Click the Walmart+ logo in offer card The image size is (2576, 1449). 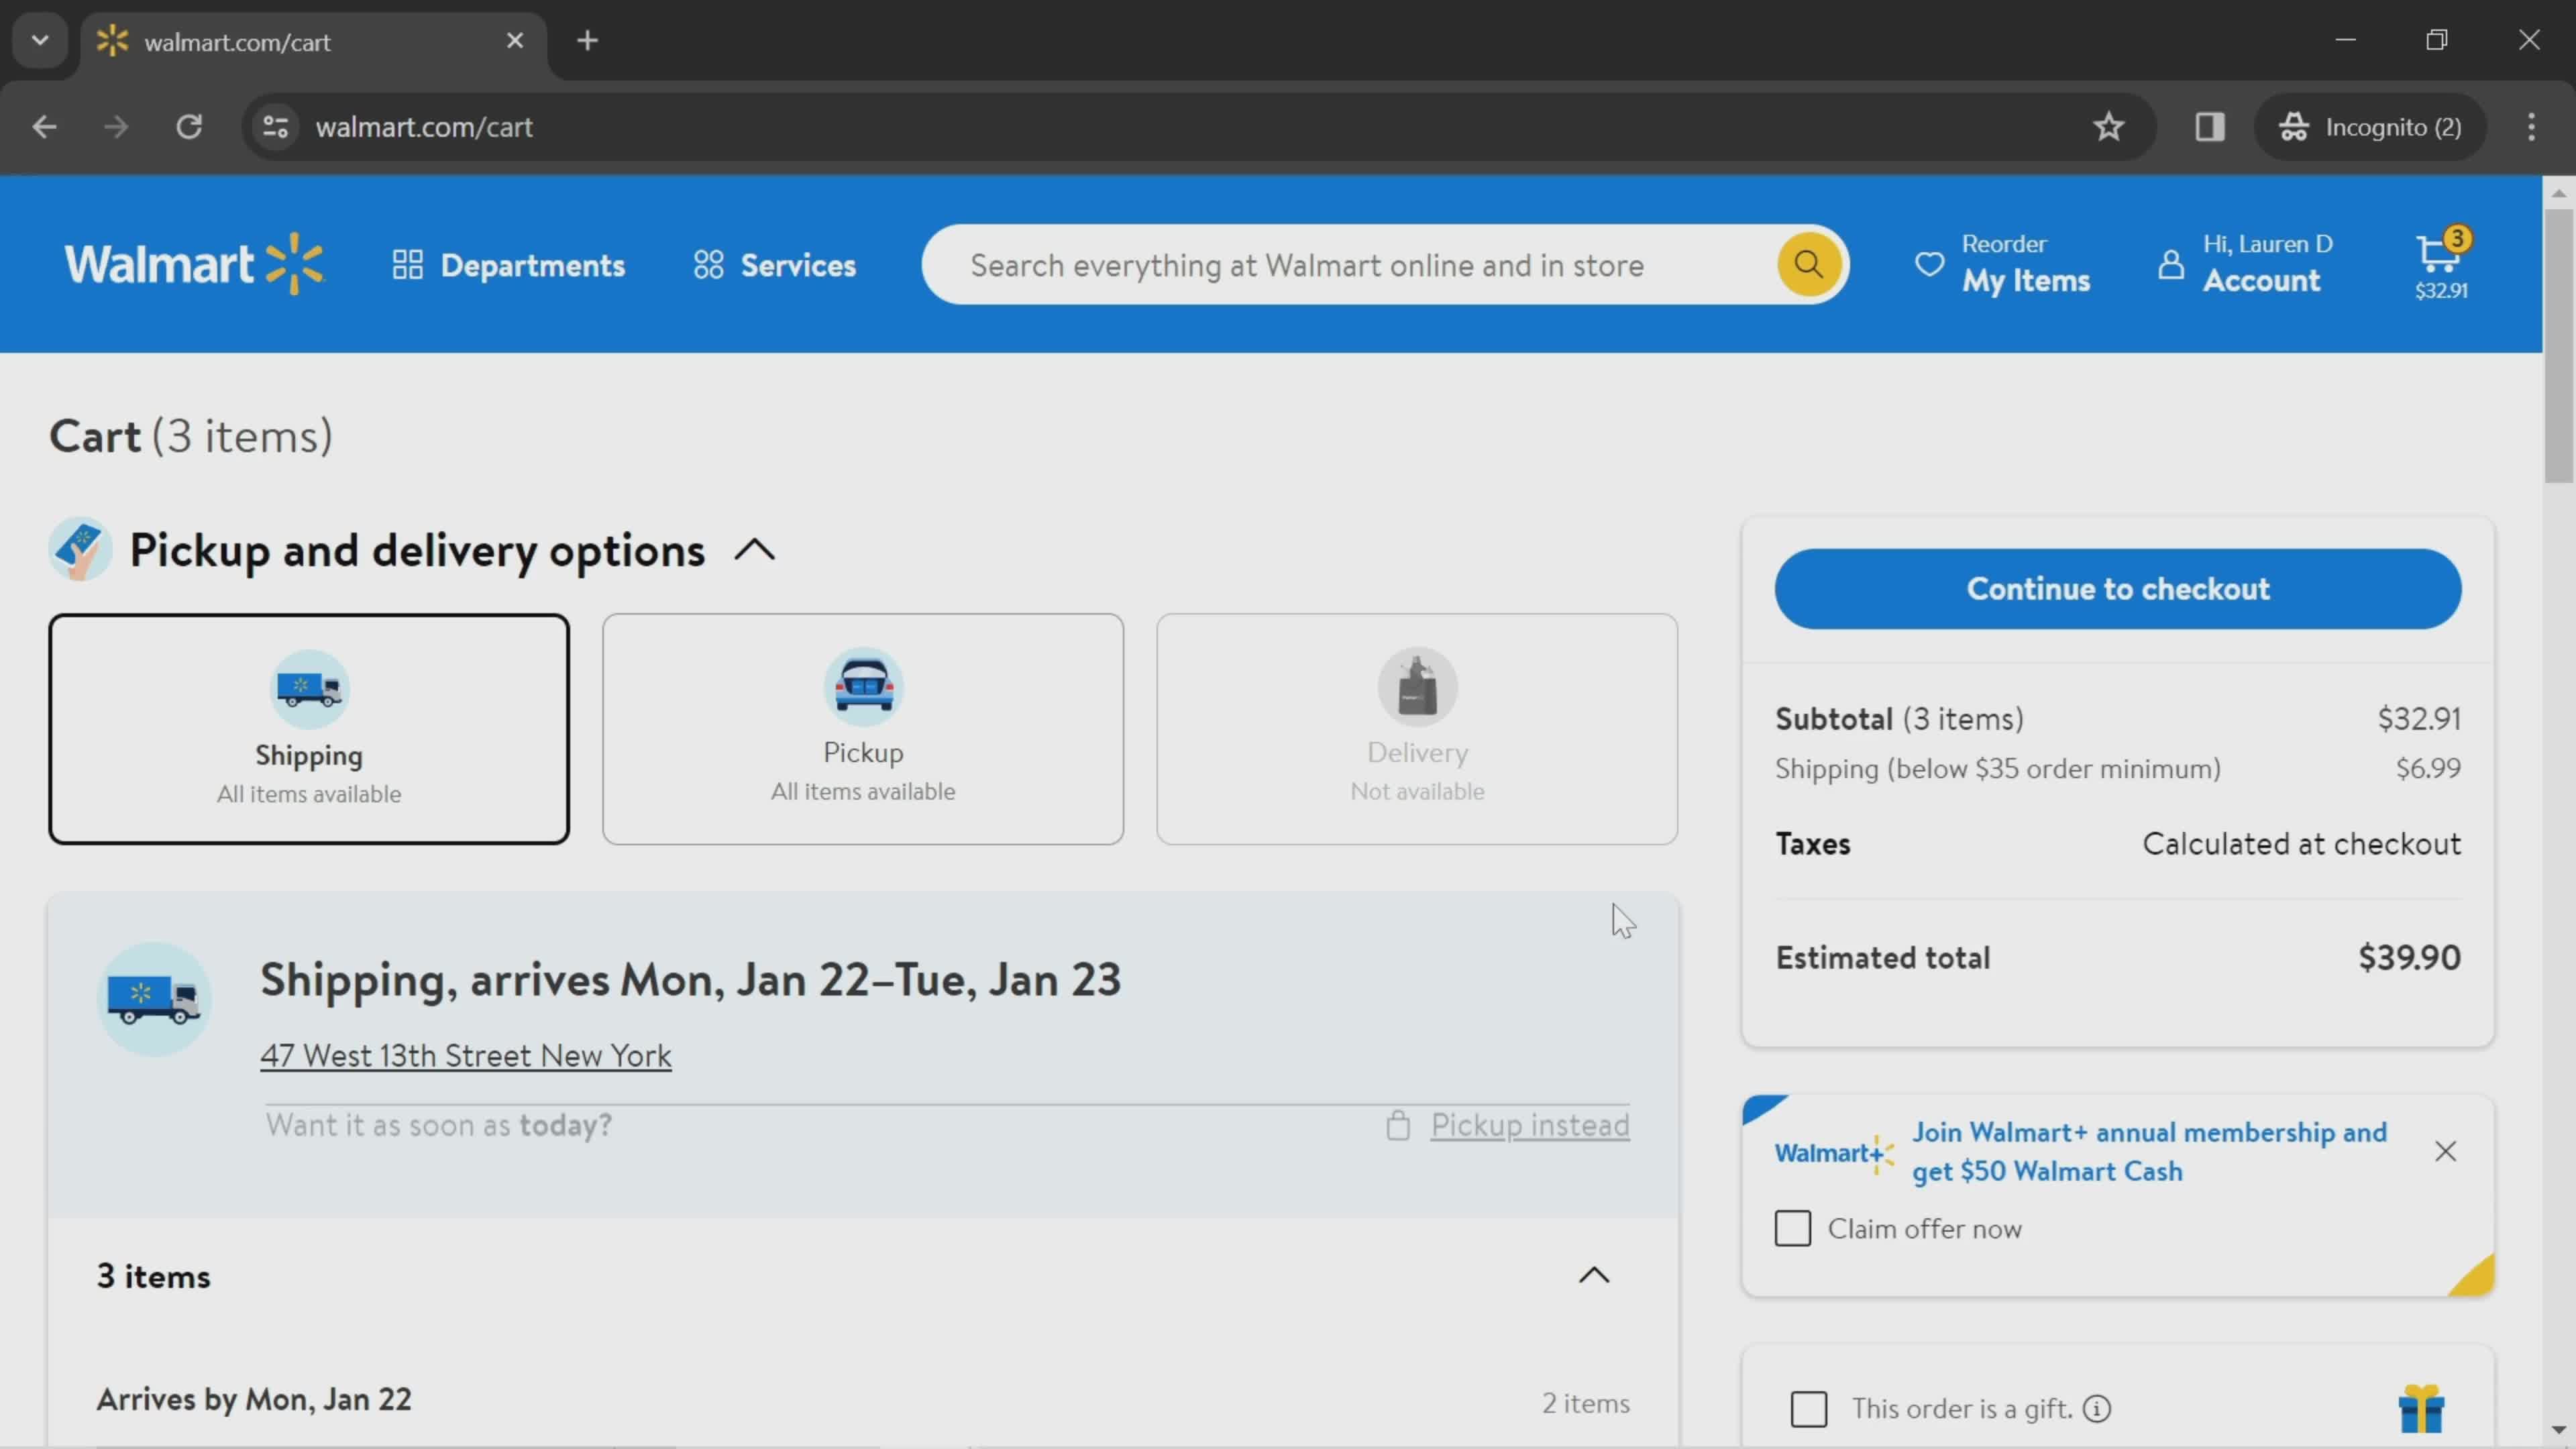pyautogui.click(x=1834, y=1153)
